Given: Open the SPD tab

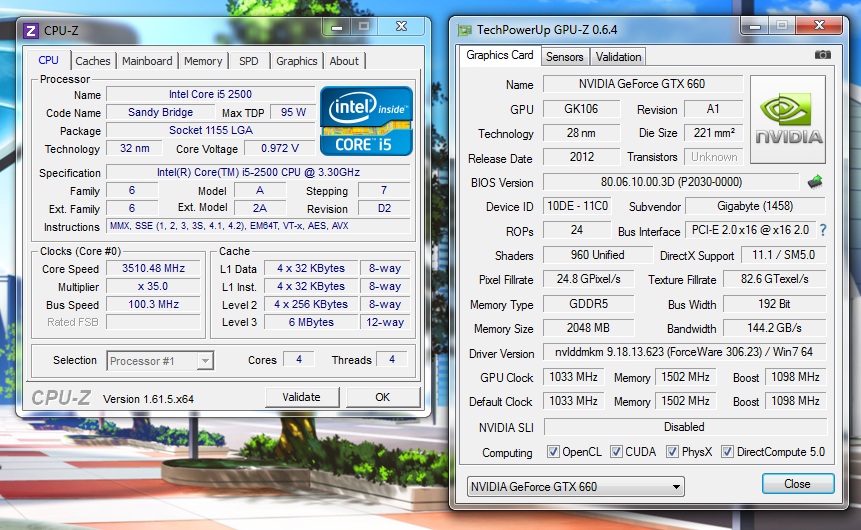Looking at the screenshot, I should coord(249,61).
